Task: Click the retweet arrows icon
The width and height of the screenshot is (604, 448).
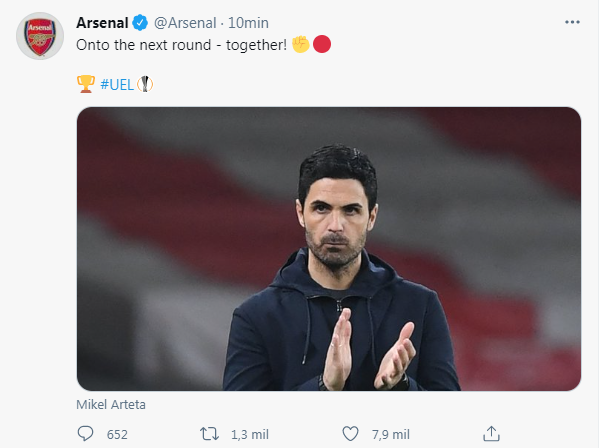Action: (x=209, y=434)
